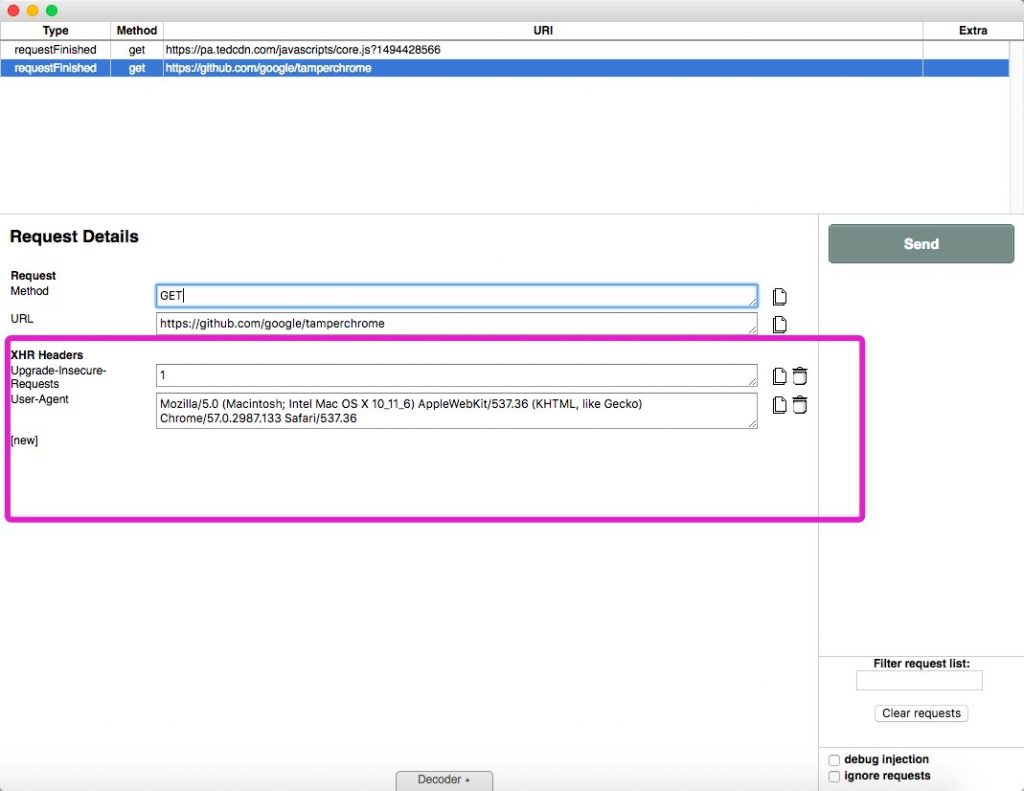Copy the Upgrade-Insecure-Requests header value
1024x791 pixels.
(780, 377)
